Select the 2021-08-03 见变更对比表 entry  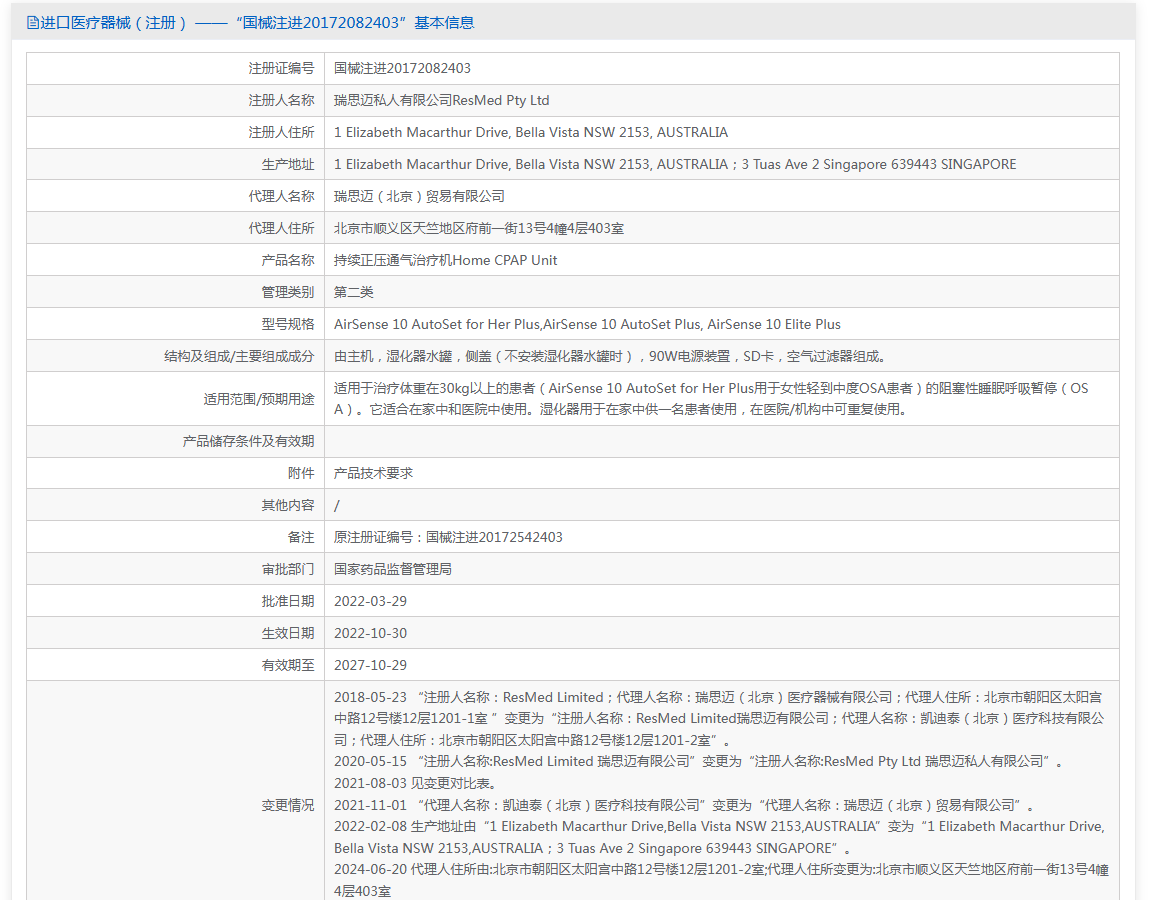pyautogui.click(x=415, y=783)
